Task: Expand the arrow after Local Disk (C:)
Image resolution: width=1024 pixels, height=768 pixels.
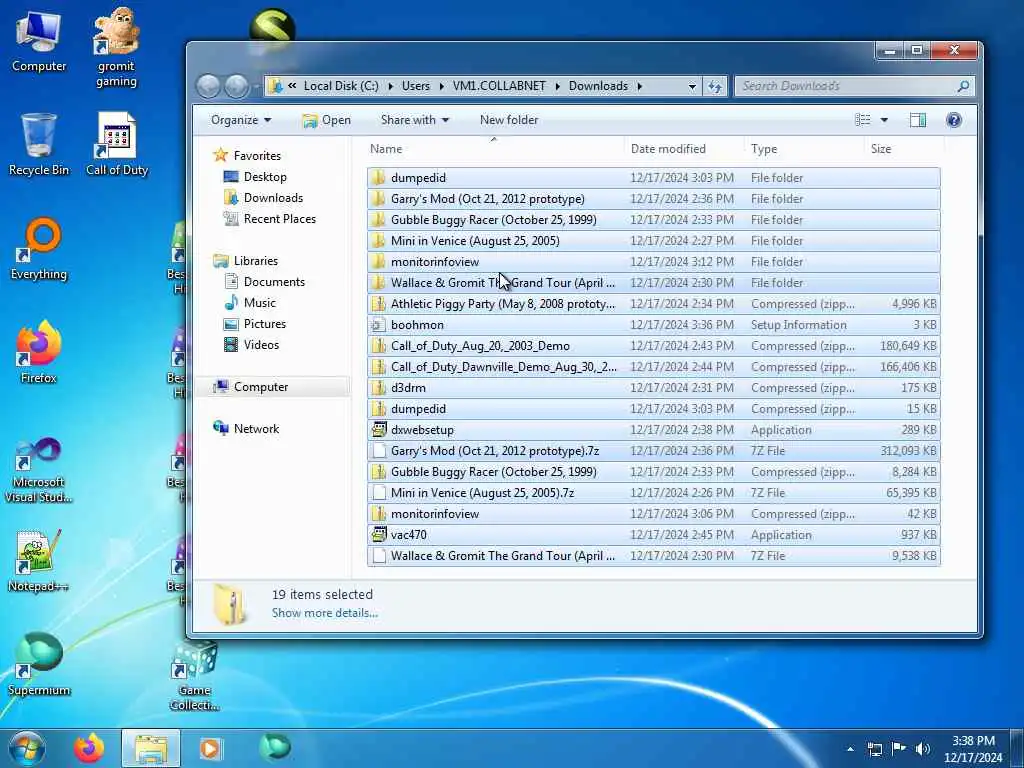Action: pyautogui.click(x=391, y=86)
